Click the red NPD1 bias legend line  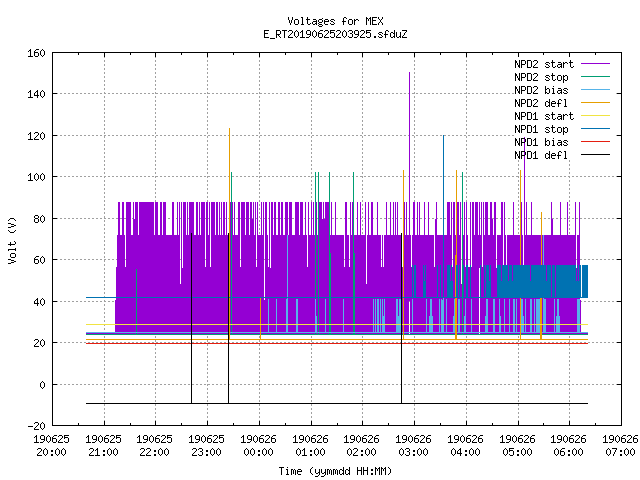point(596,142)
